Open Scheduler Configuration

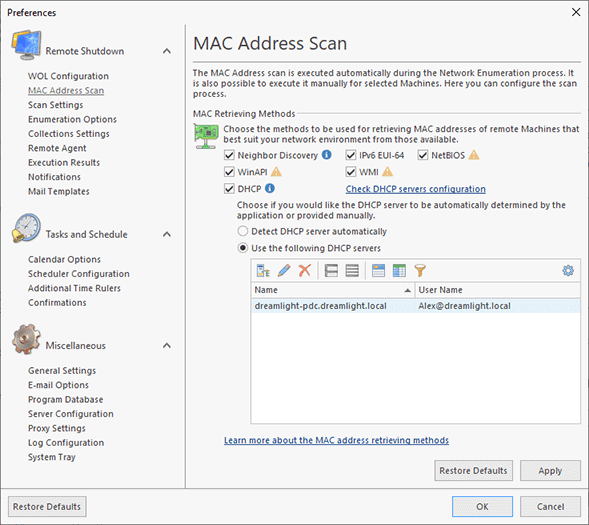click(79, 274)
